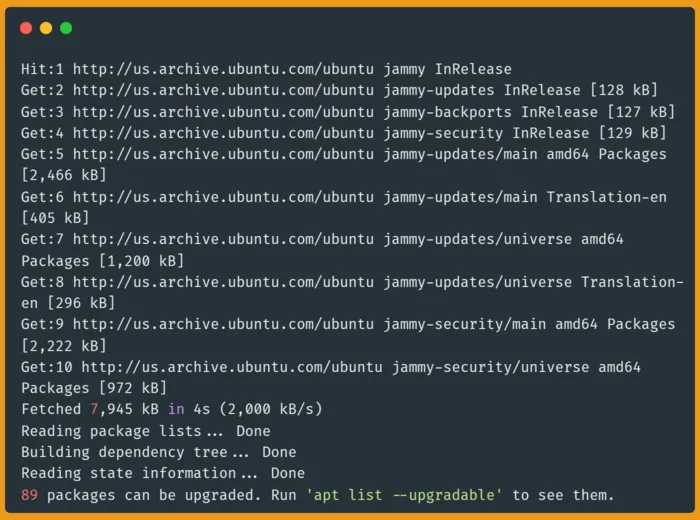Click the 'Get:6' jammy-updates/main Translation-en line
Viewport: 700px width, 520px height.
click(344, 197)
